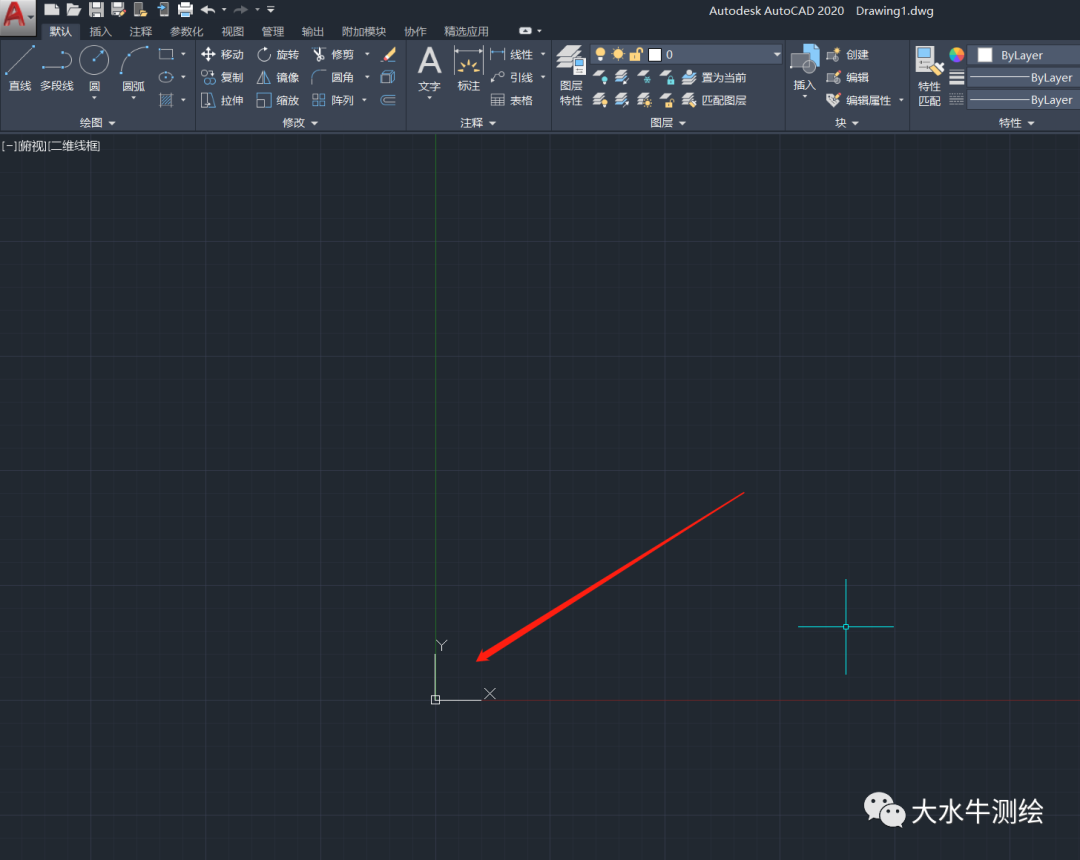This screenshot has width=1080, height=860.
Task: Select the 直线 (Line) tool
Action: (19, 68)
